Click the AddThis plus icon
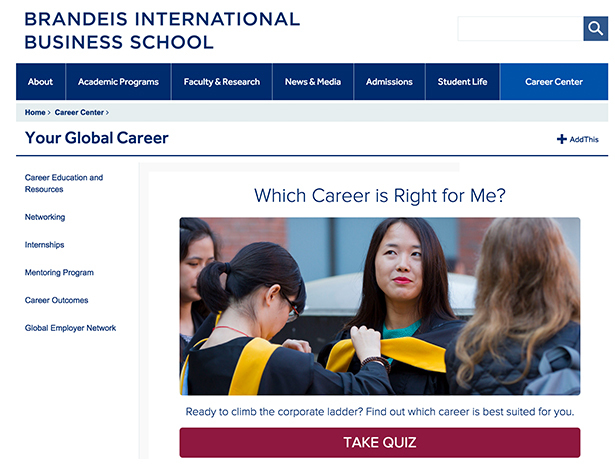 click(x=562, y=139)
